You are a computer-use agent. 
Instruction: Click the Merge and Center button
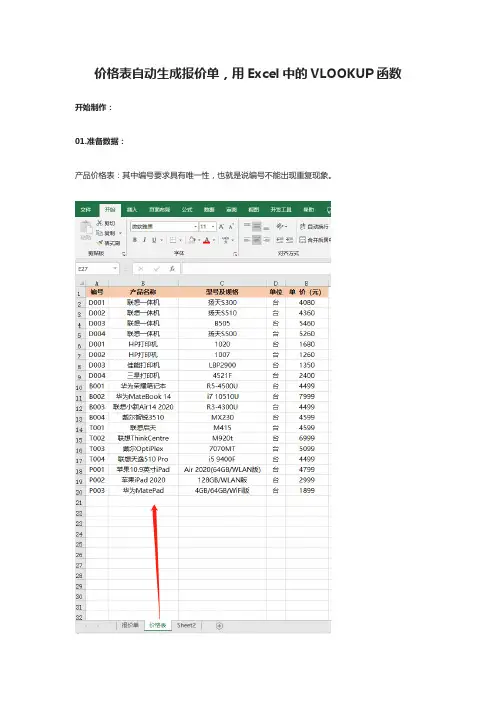point(315,240)
